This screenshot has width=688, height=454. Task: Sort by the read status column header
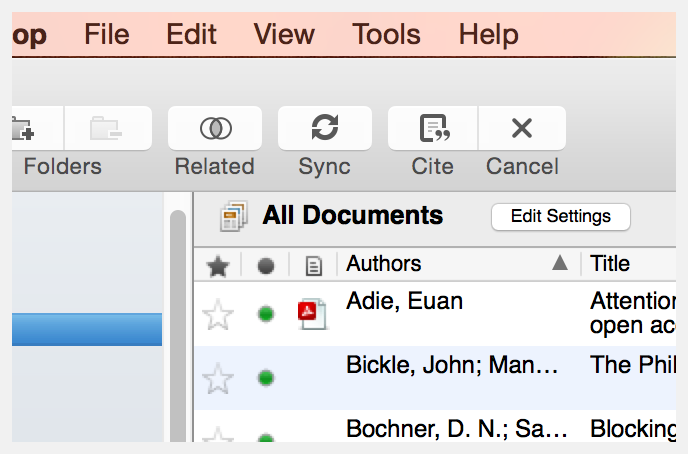pos(265,265)
